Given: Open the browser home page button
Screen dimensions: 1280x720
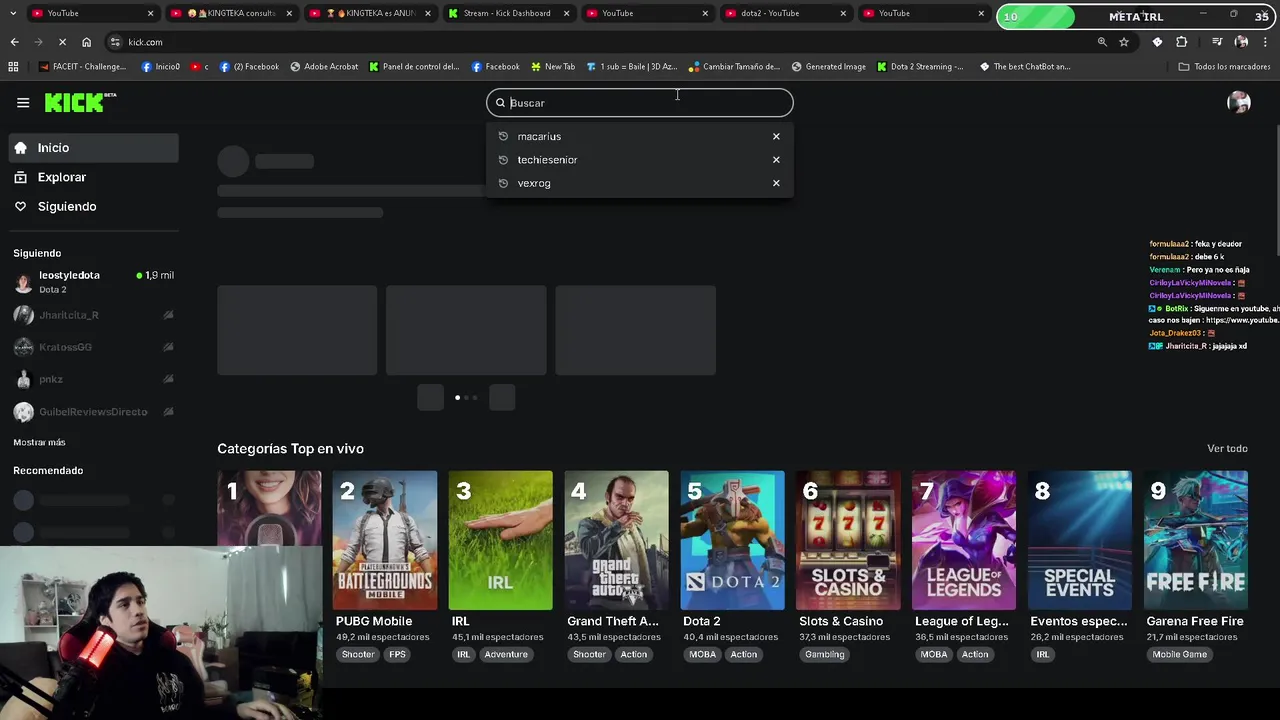Looking at the screenshot, I should pos(86,42).
